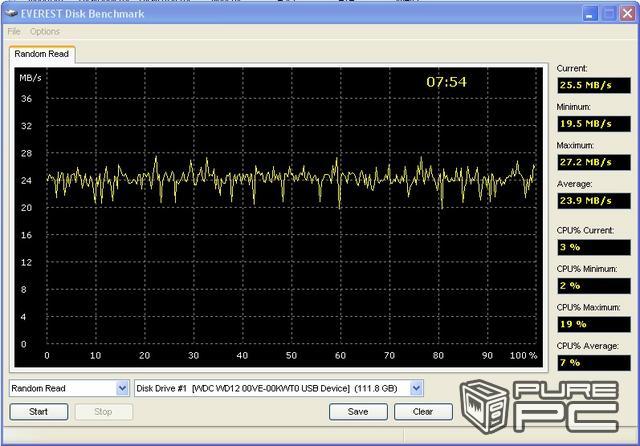Click the CPU% Minimum value 2 %
Screen dimensions: 640x446
pos(593,286)
